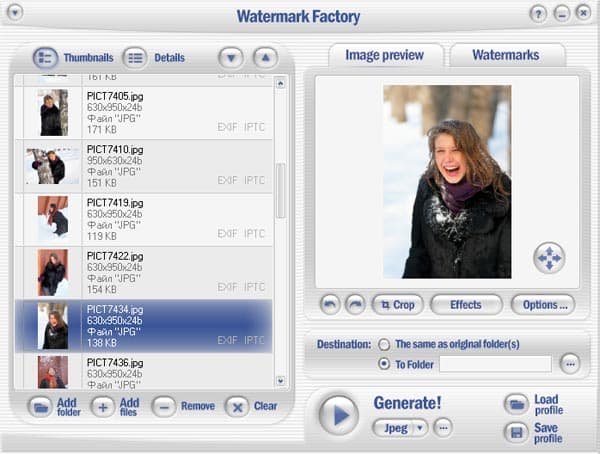The width and height of the screenshot is (600, 454).
Task: Click the Save profile label
Action: [x=548, y=433]
